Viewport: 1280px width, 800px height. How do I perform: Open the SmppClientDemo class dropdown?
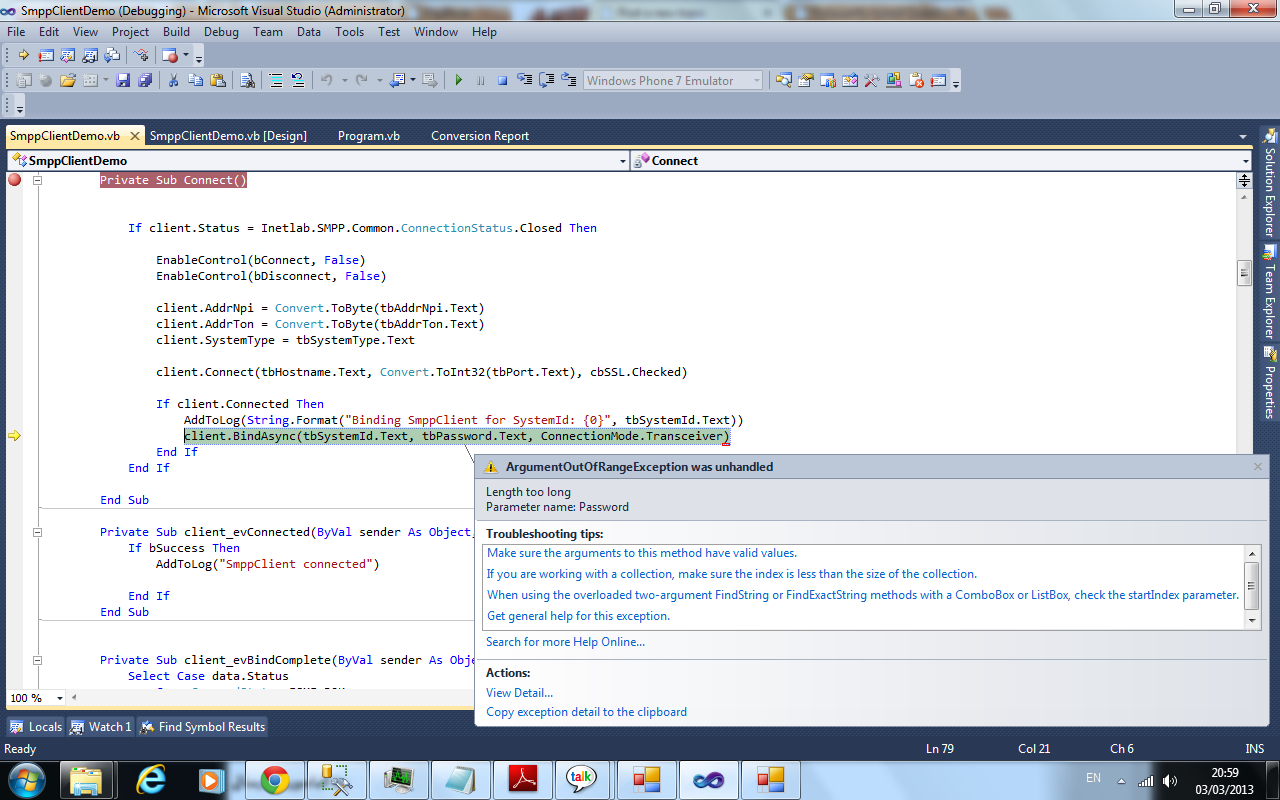click(621, 161)
